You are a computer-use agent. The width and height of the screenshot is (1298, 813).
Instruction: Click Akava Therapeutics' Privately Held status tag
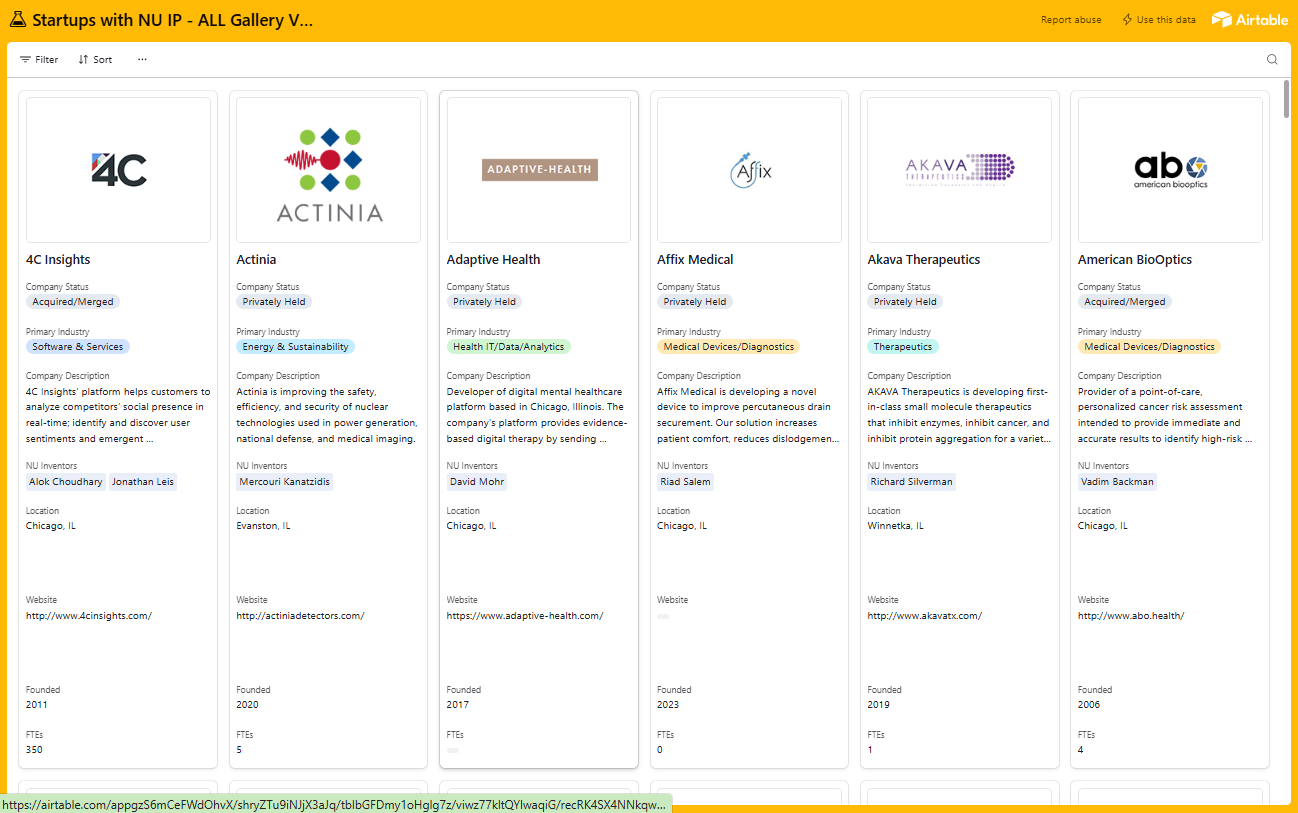coord(905,302)
